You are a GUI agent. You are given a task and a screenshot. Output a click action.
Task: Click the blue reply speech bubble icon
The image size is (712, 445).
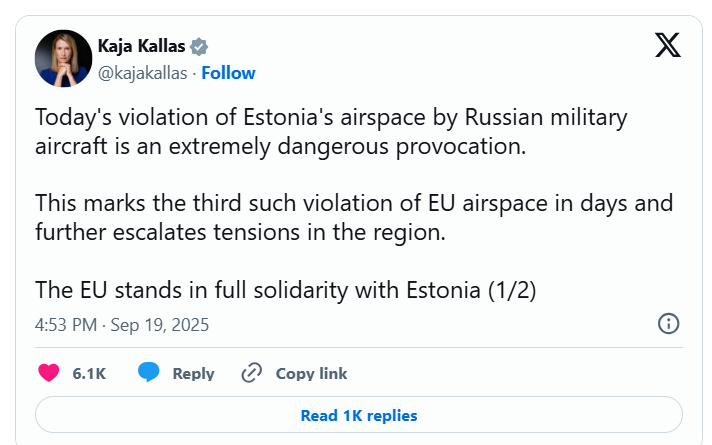(x=149, y=373)
